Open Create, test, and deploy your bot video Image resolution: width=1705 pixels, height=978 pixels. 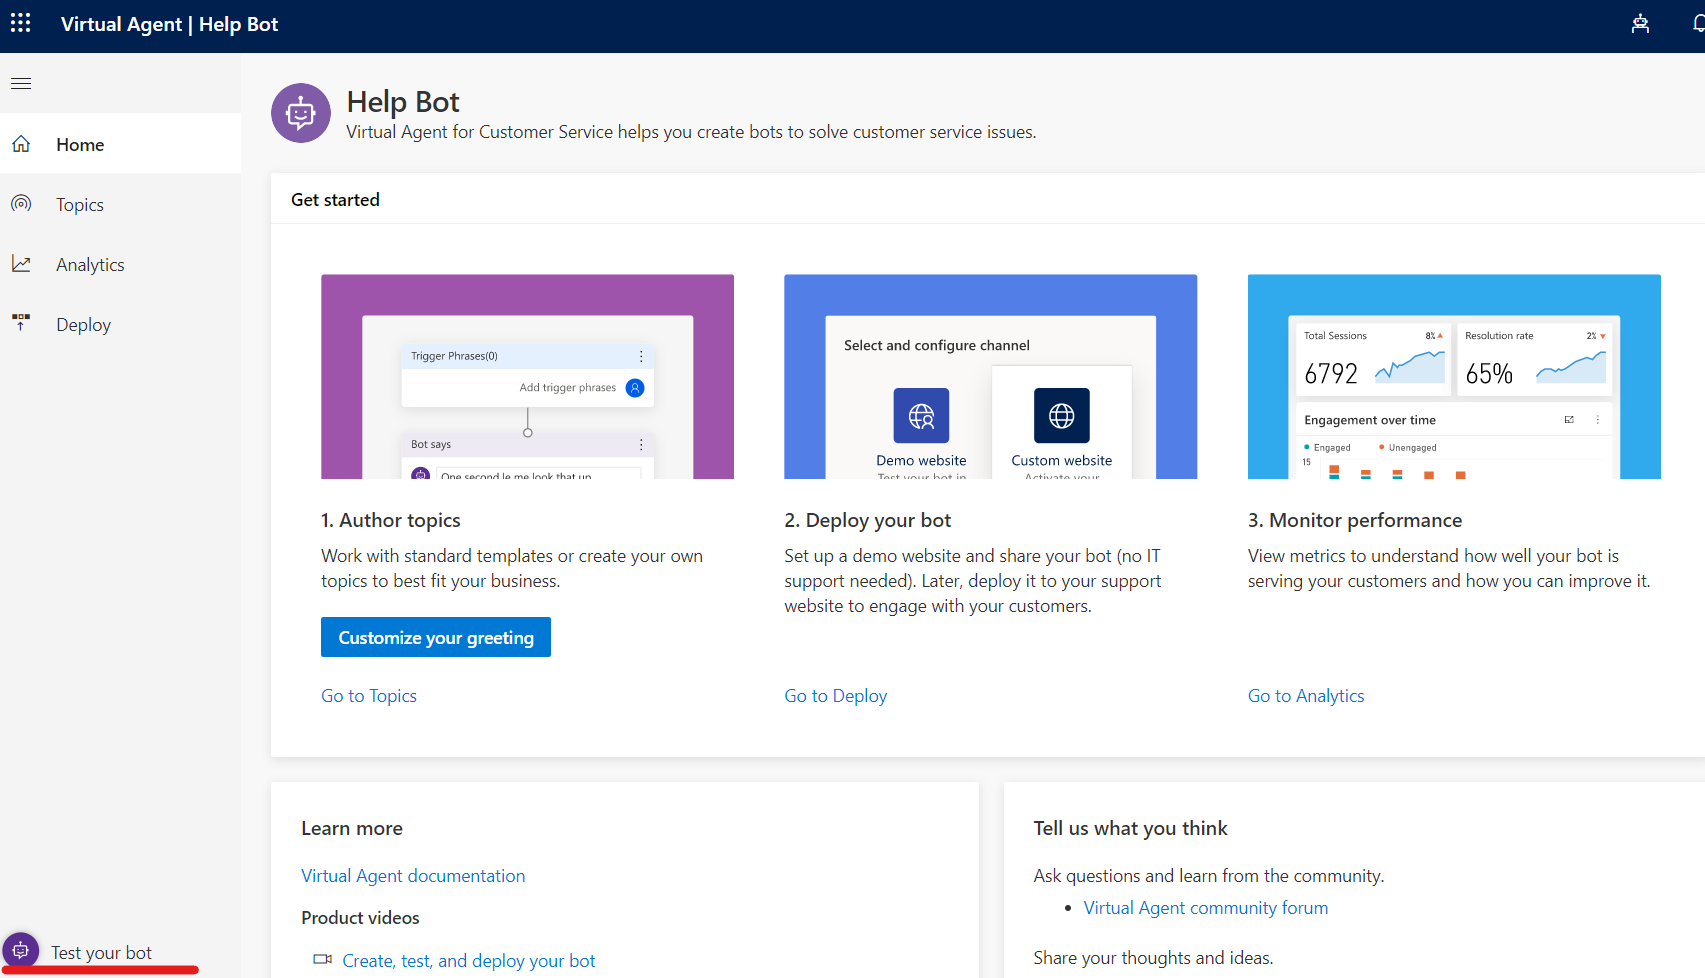click(x=469, y=961)
